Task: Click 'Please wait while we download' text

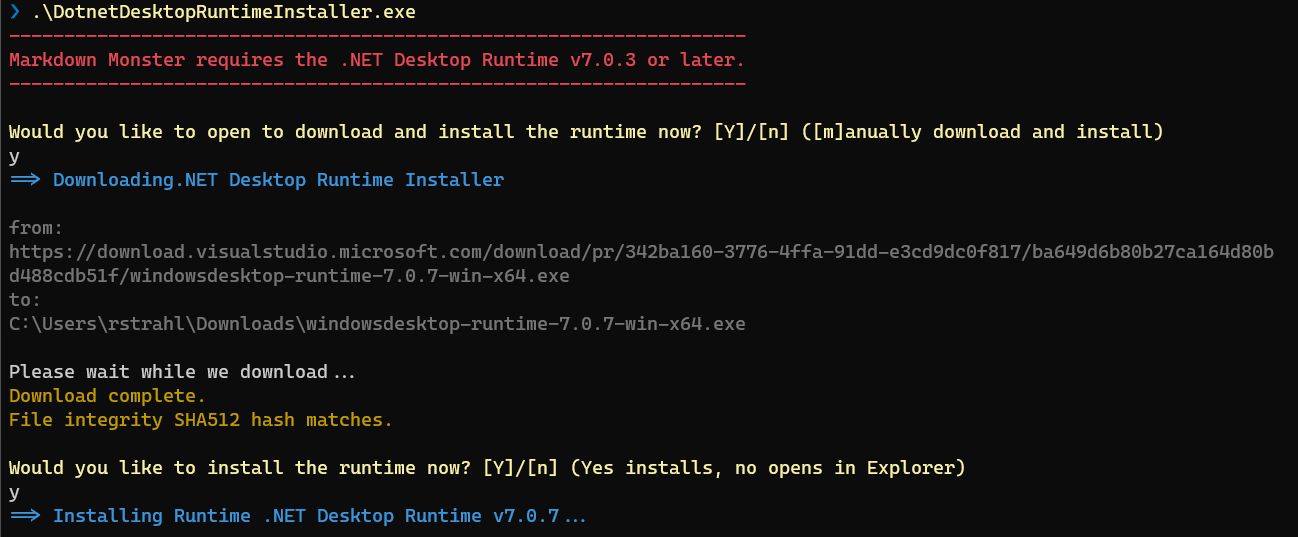Action: [x=168, y=372]
